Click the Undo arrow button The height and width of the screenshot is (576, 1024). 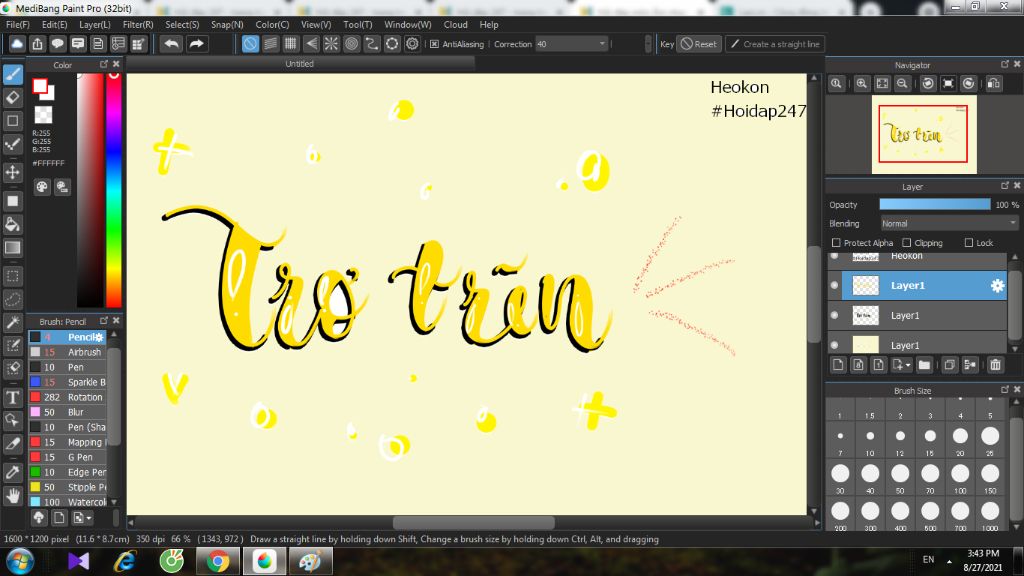coord(171,44)
